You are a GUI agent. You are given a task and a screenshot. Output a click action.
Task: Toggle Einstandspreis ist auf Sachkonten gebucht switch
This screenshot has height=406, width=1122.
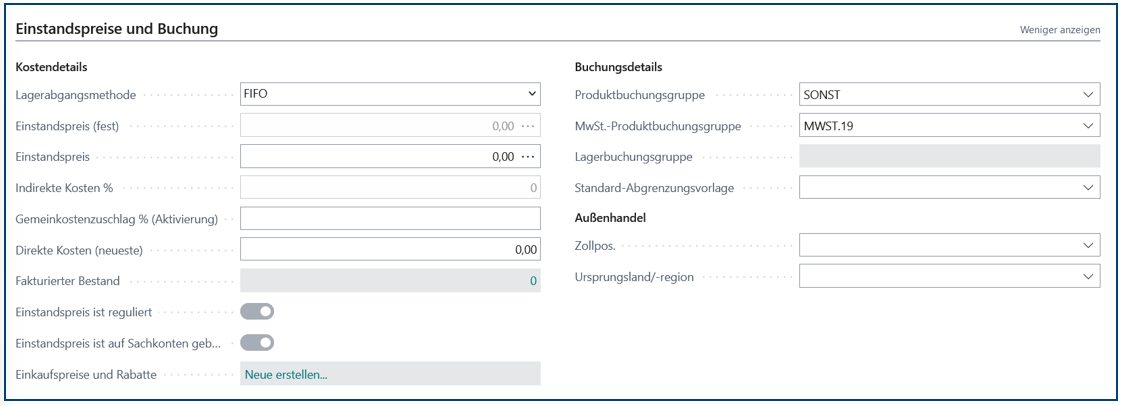click(x=257, y=343)
